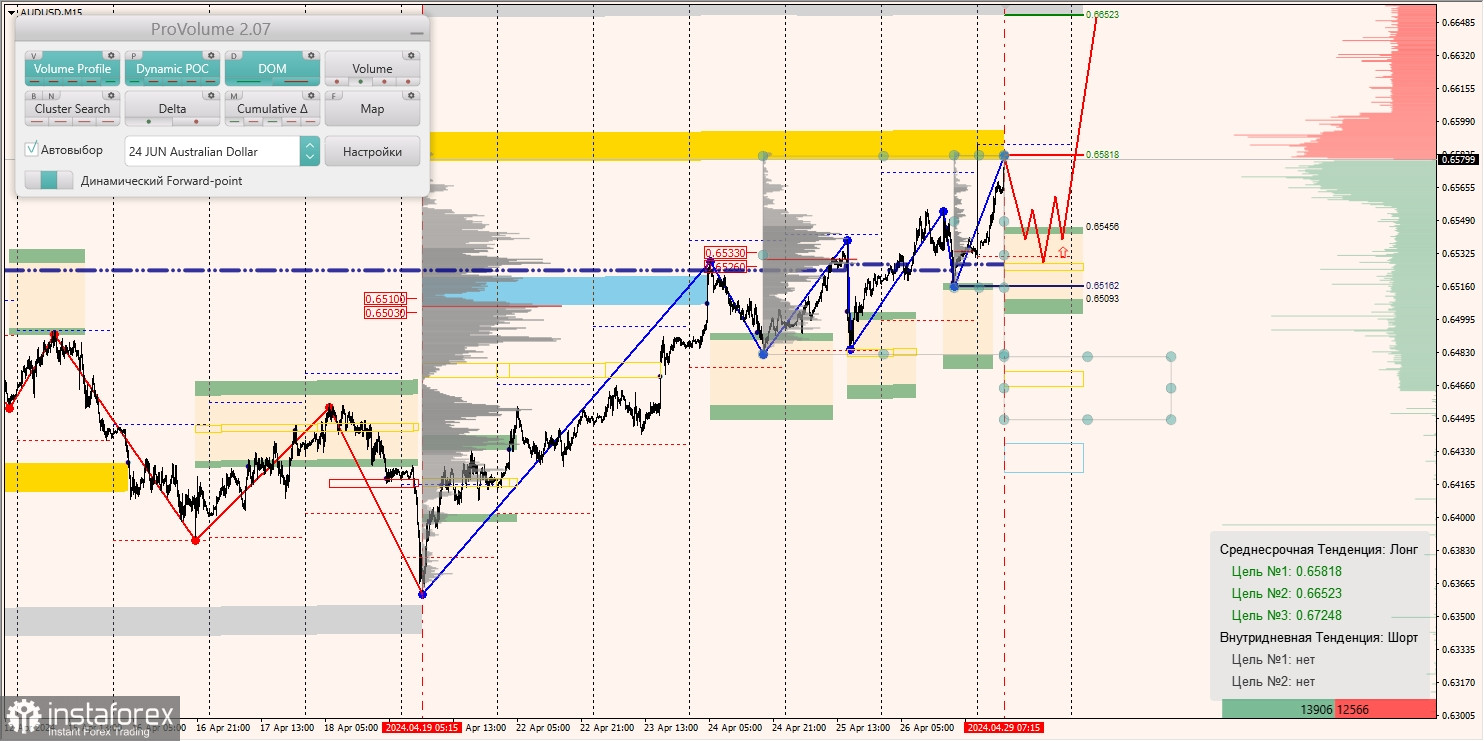Open DOM settings gear icon
1484x741 pixels.
tap(311, 56)
